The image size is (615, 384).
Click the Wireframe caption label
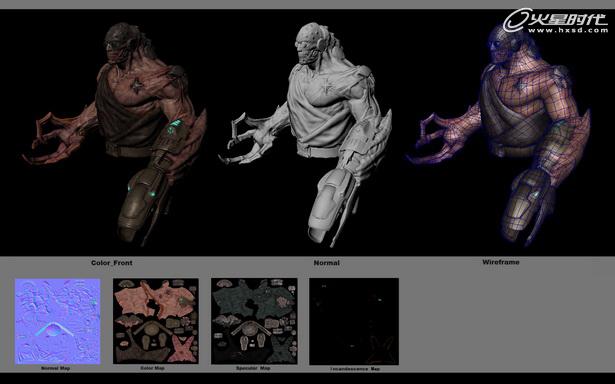click(x=501, y=262)
